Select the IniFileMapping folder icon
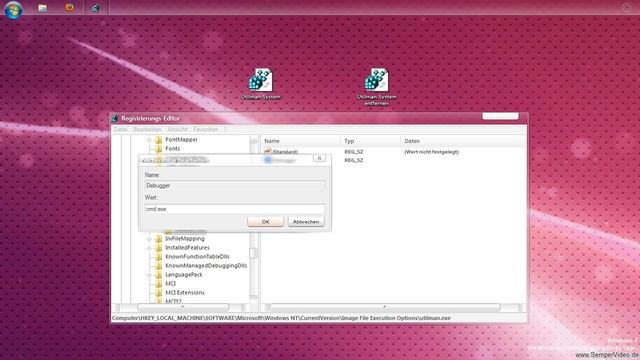Image resolution: width=640 pixels, height=360 pixels. click(159, 238)
